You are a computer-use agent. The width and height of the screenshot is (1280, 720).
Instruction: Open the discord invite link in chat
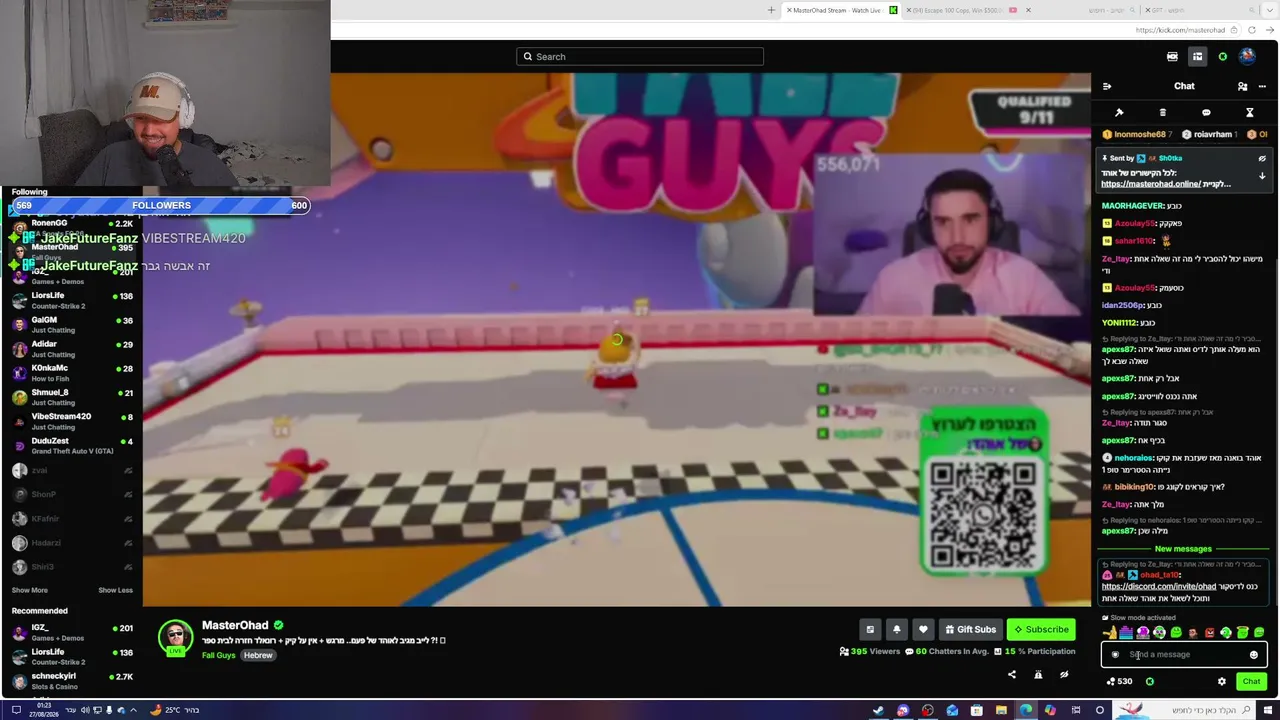[x=1158, y=587]
